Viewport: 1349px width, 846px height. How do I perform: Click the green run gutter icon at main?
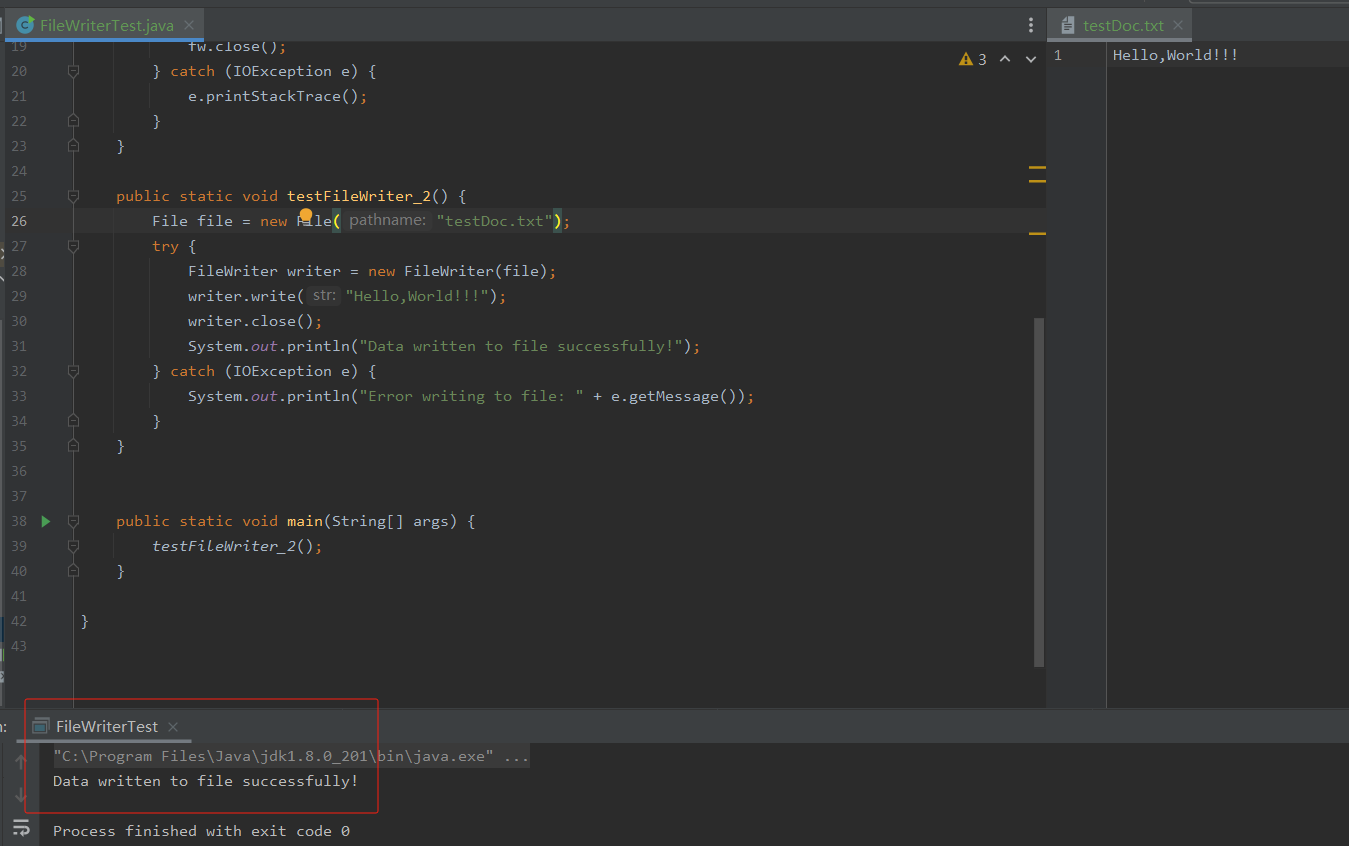[46, 521]
